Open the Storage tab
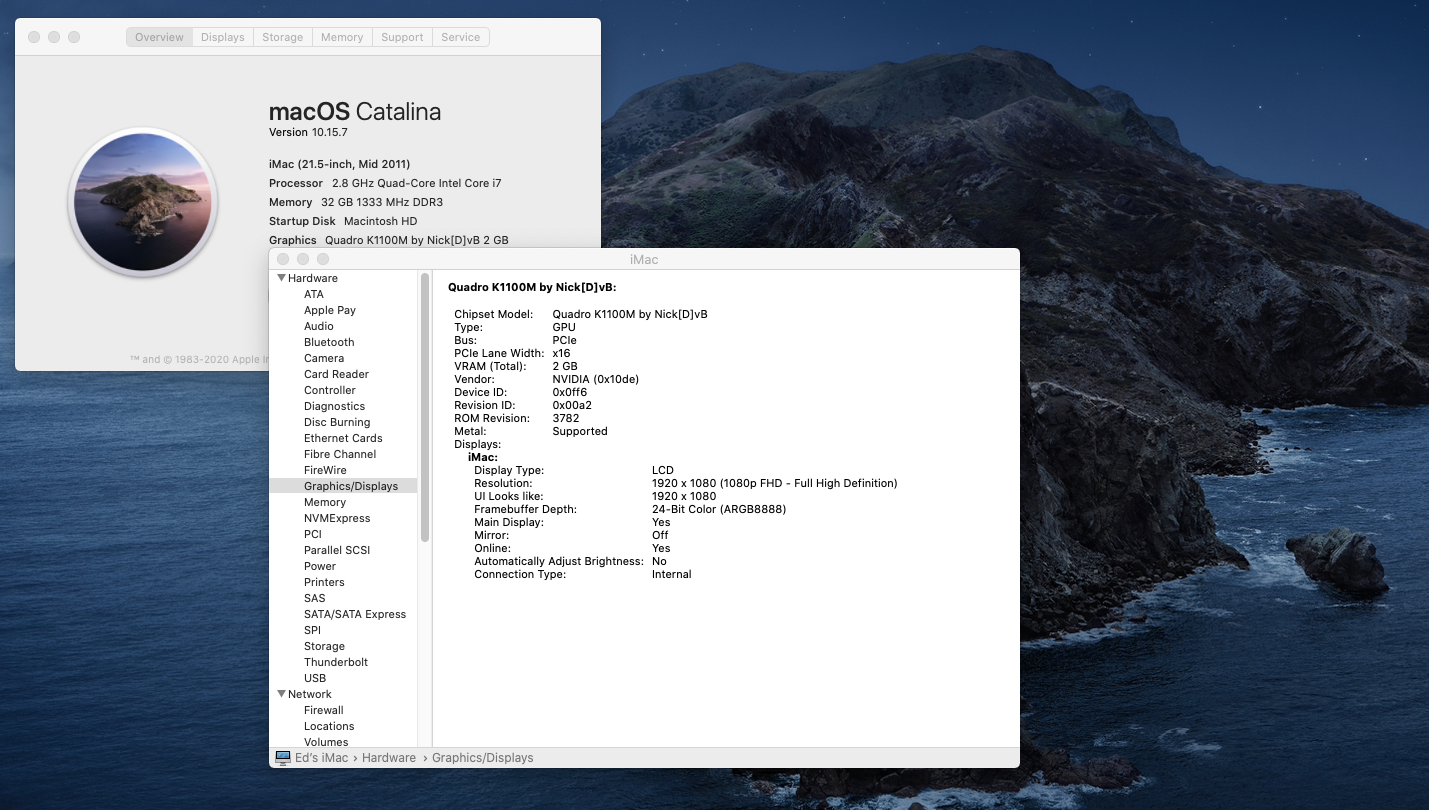The height and width of the screenshot is (810, 1429). (282, 37)
